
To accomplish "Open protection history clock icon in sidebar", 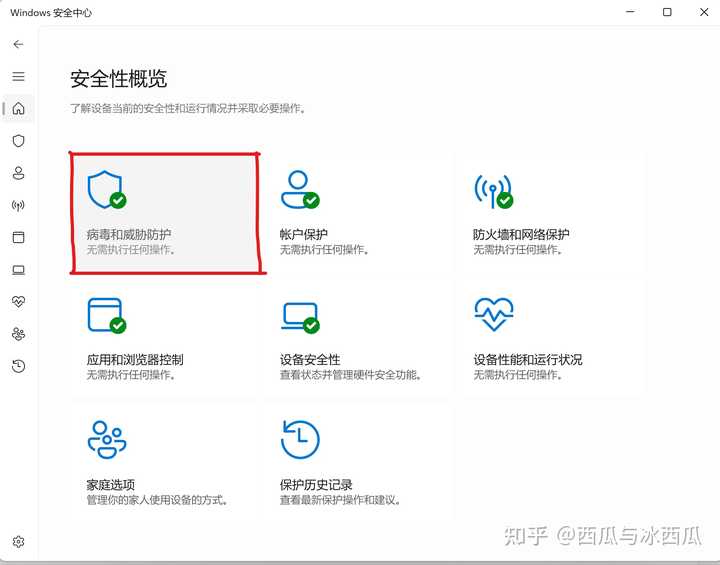I will click(18, 366).
